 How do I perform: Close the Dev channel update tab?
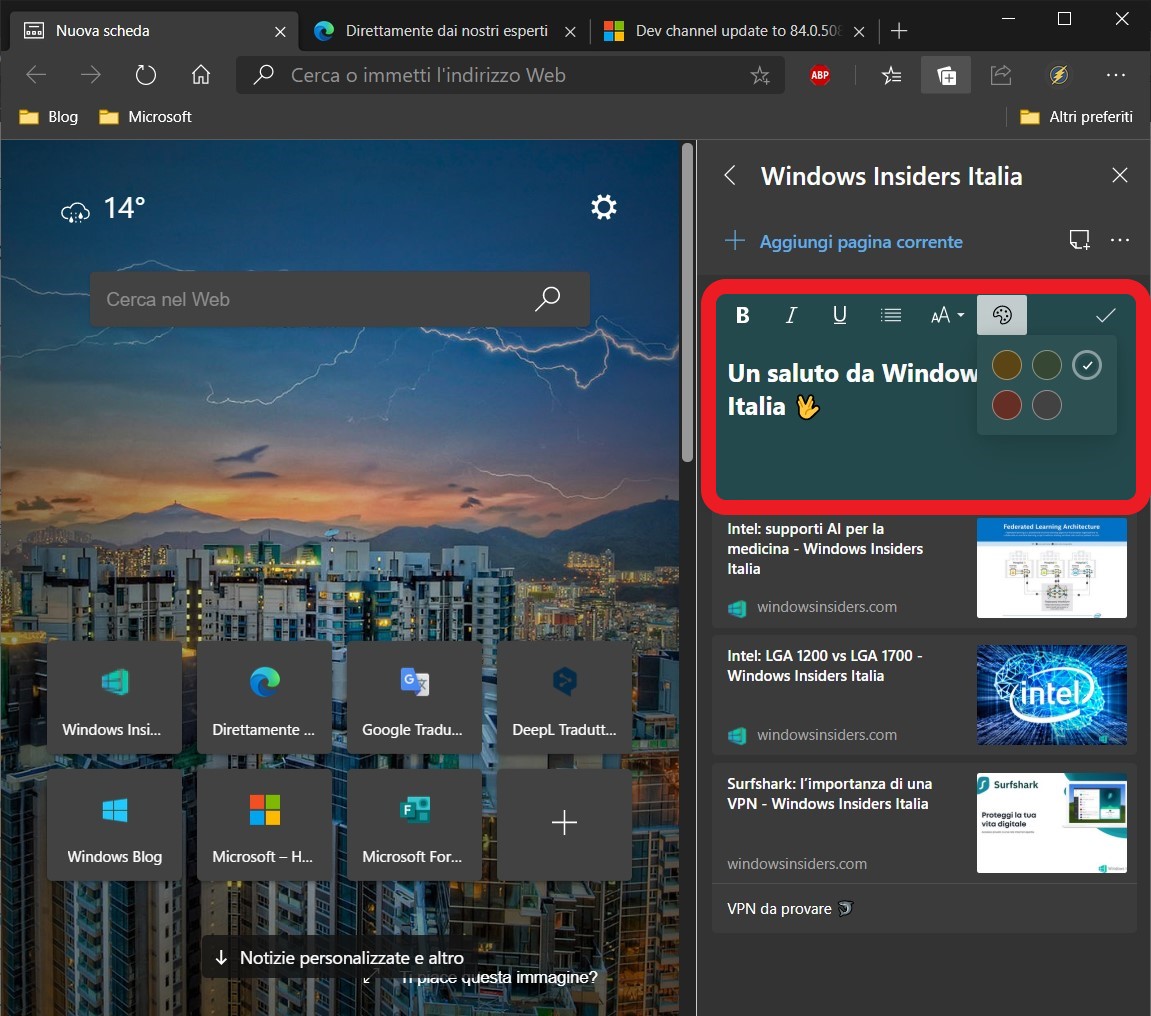859,32
